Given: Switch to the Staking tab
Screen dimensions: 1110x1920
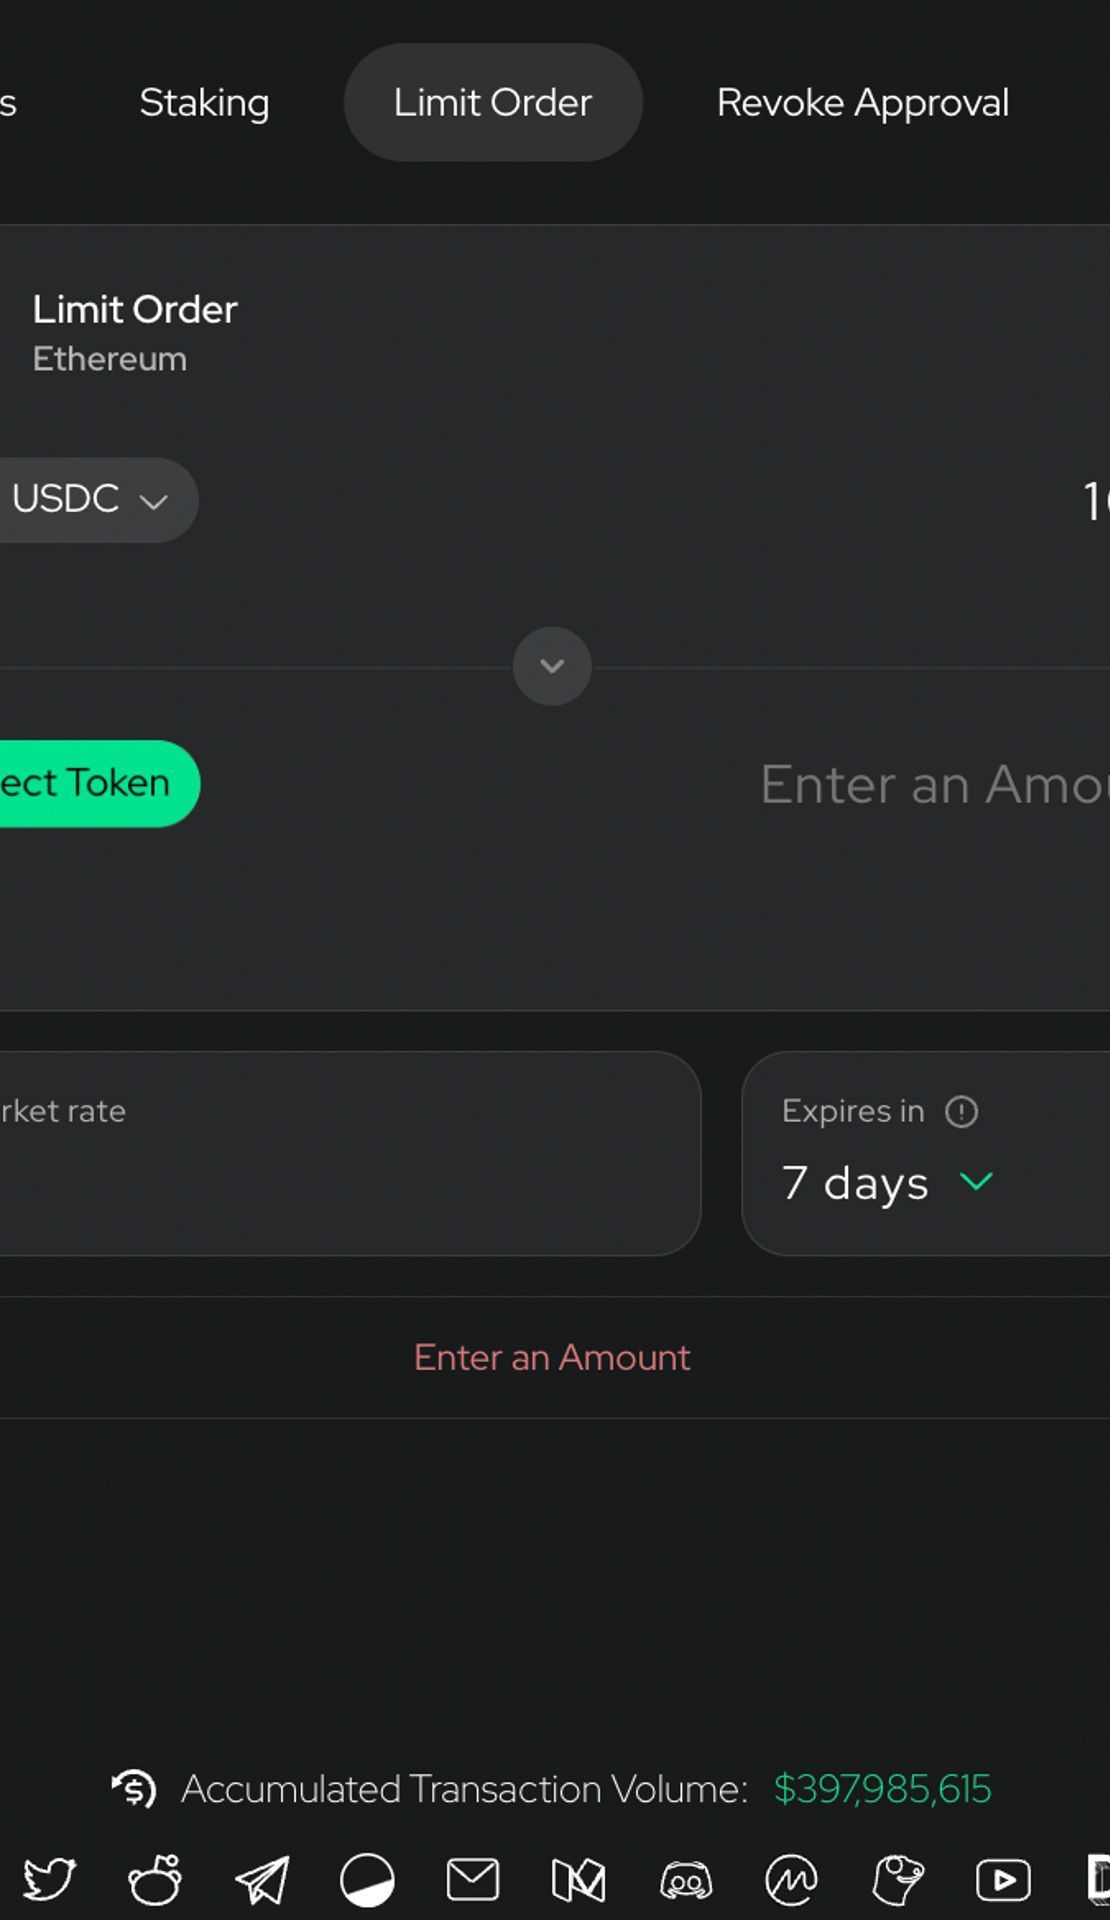Looking at the screenshot, I should click(204, 102).
